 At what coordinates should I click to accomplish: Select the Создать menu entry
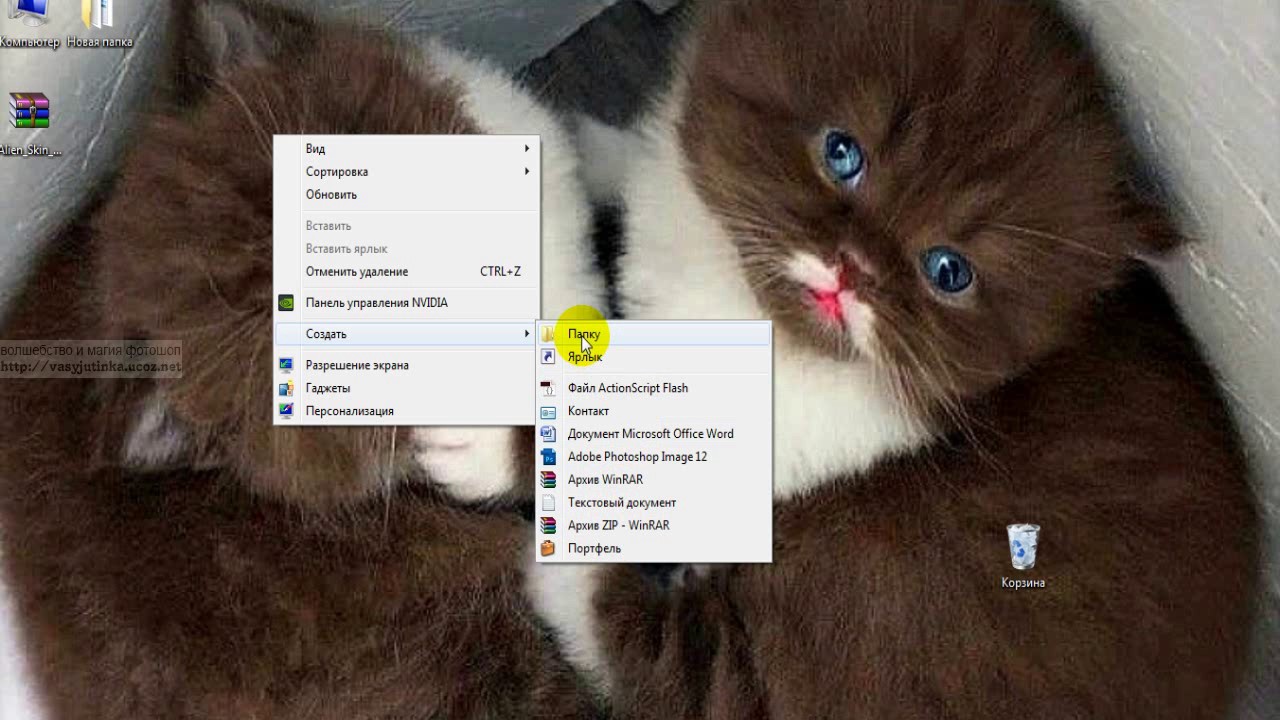pyautogui.click(x=406, y=334)
